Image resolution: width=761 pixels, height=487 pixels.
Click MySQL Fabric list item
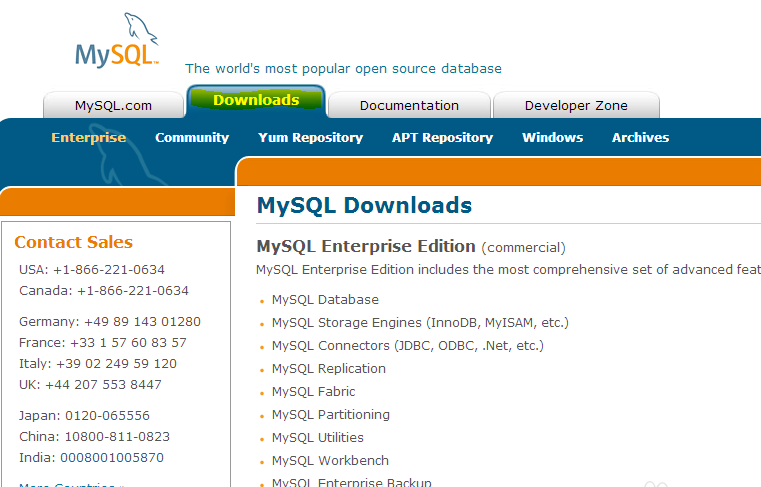(314, 391)
